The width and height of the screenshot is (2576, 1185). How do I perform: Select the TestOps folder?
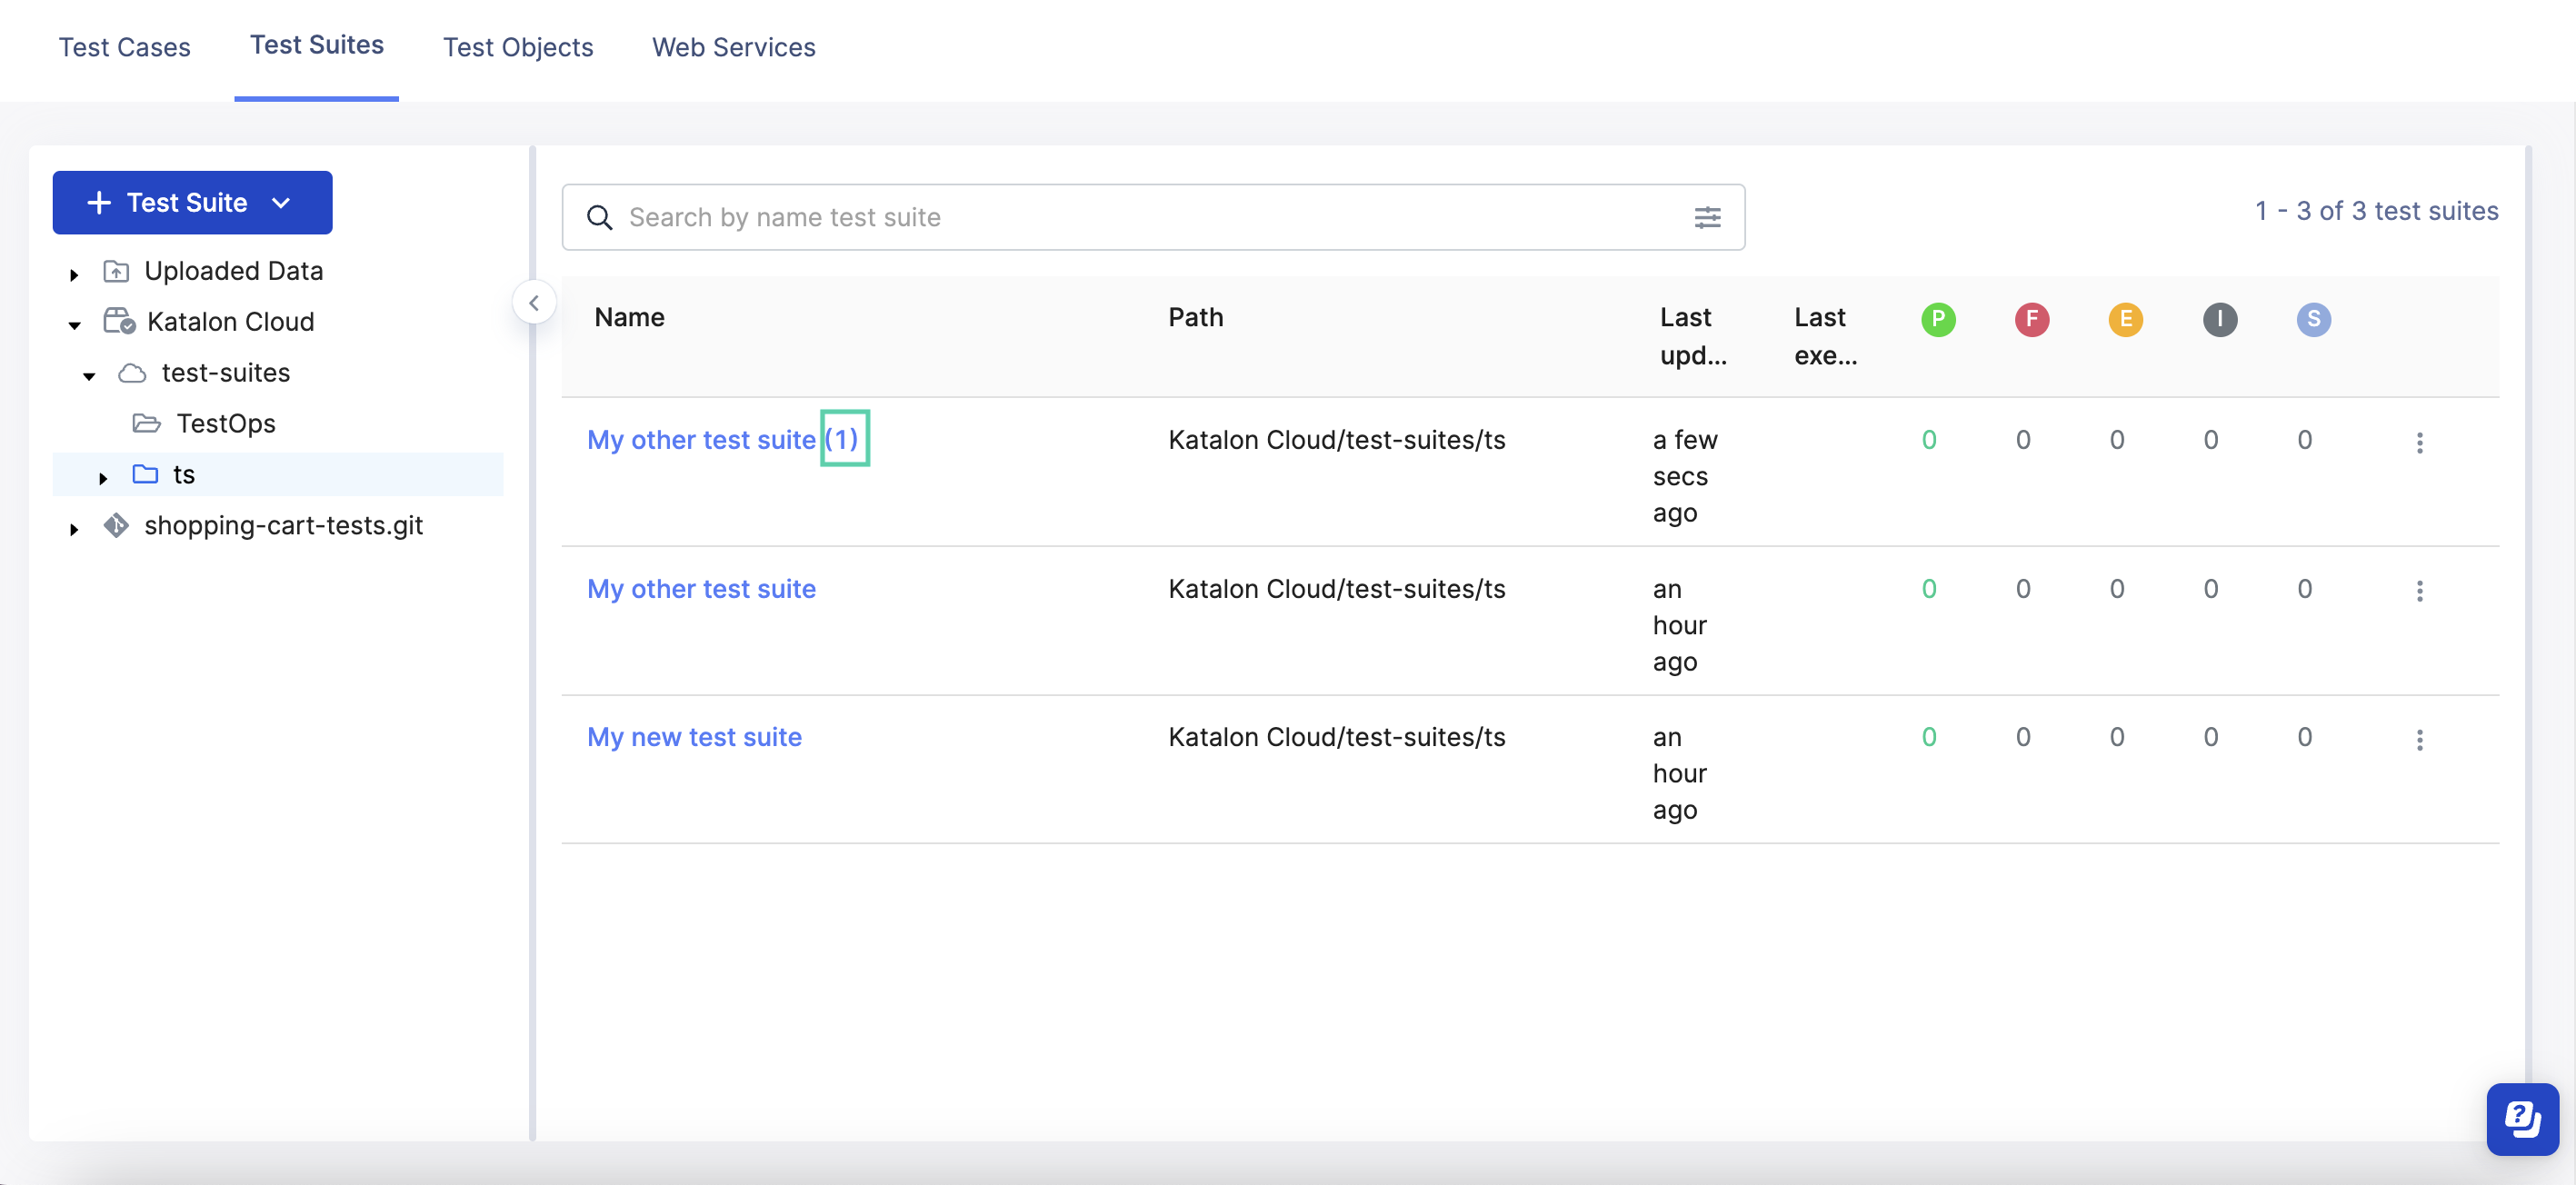pyautogui.click(x=226, y=424)
